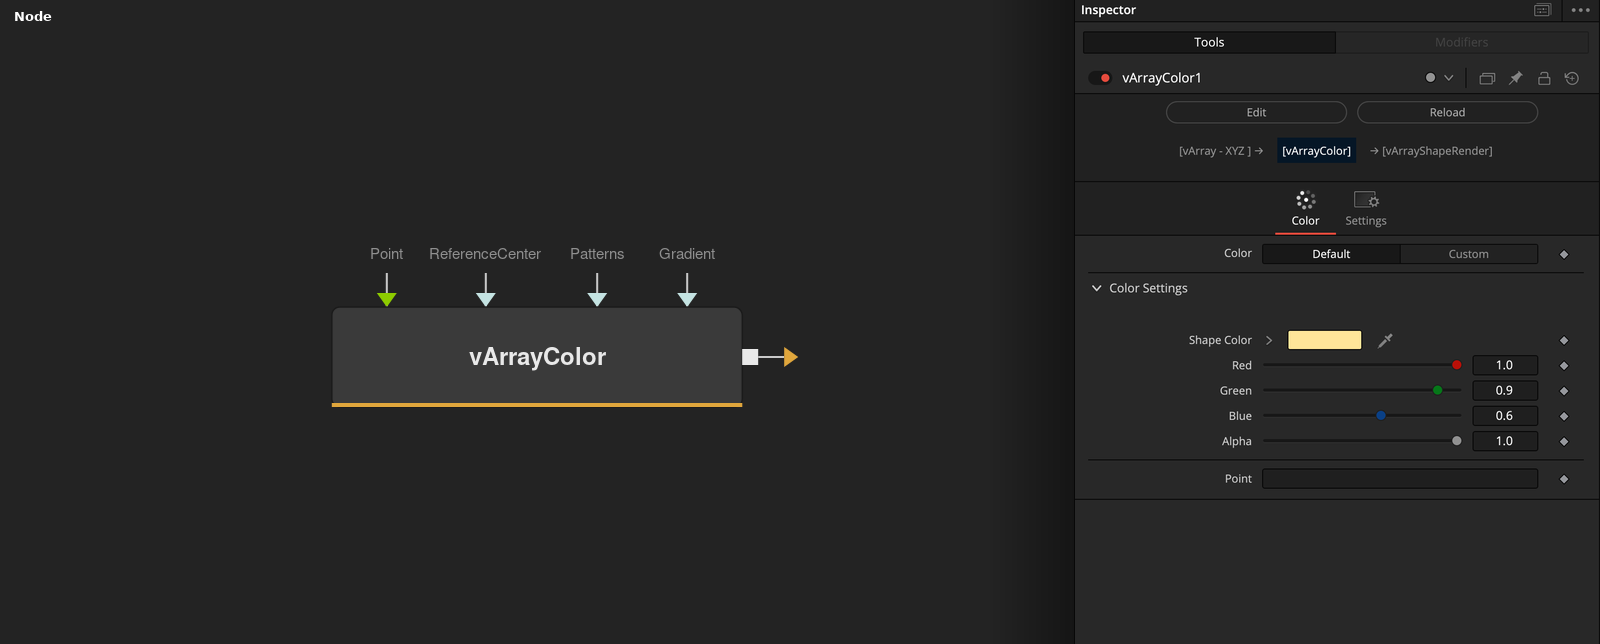Screen dimensions: 1600x644
Task: Click the Green value field
Action: [1505, 390]
